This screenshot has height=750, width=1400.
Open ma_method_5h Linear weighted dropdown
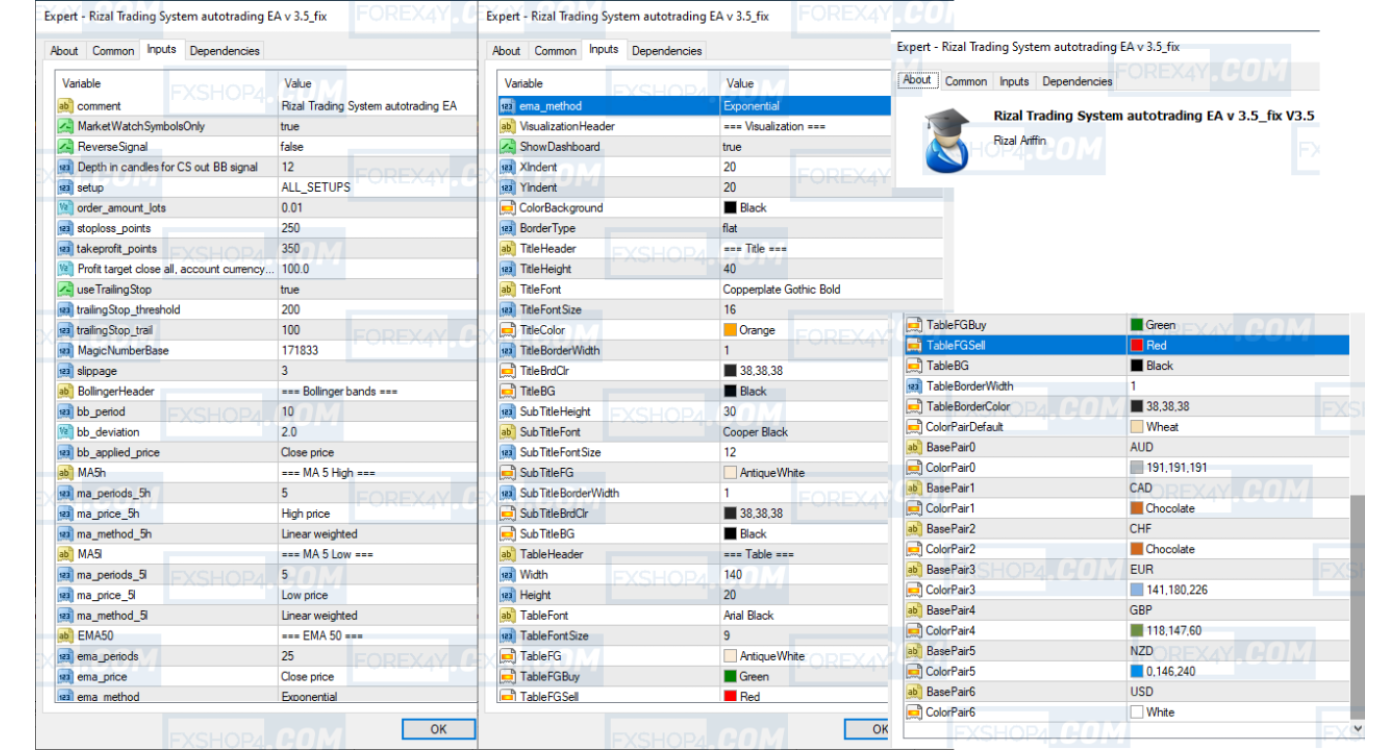[376, 534]
